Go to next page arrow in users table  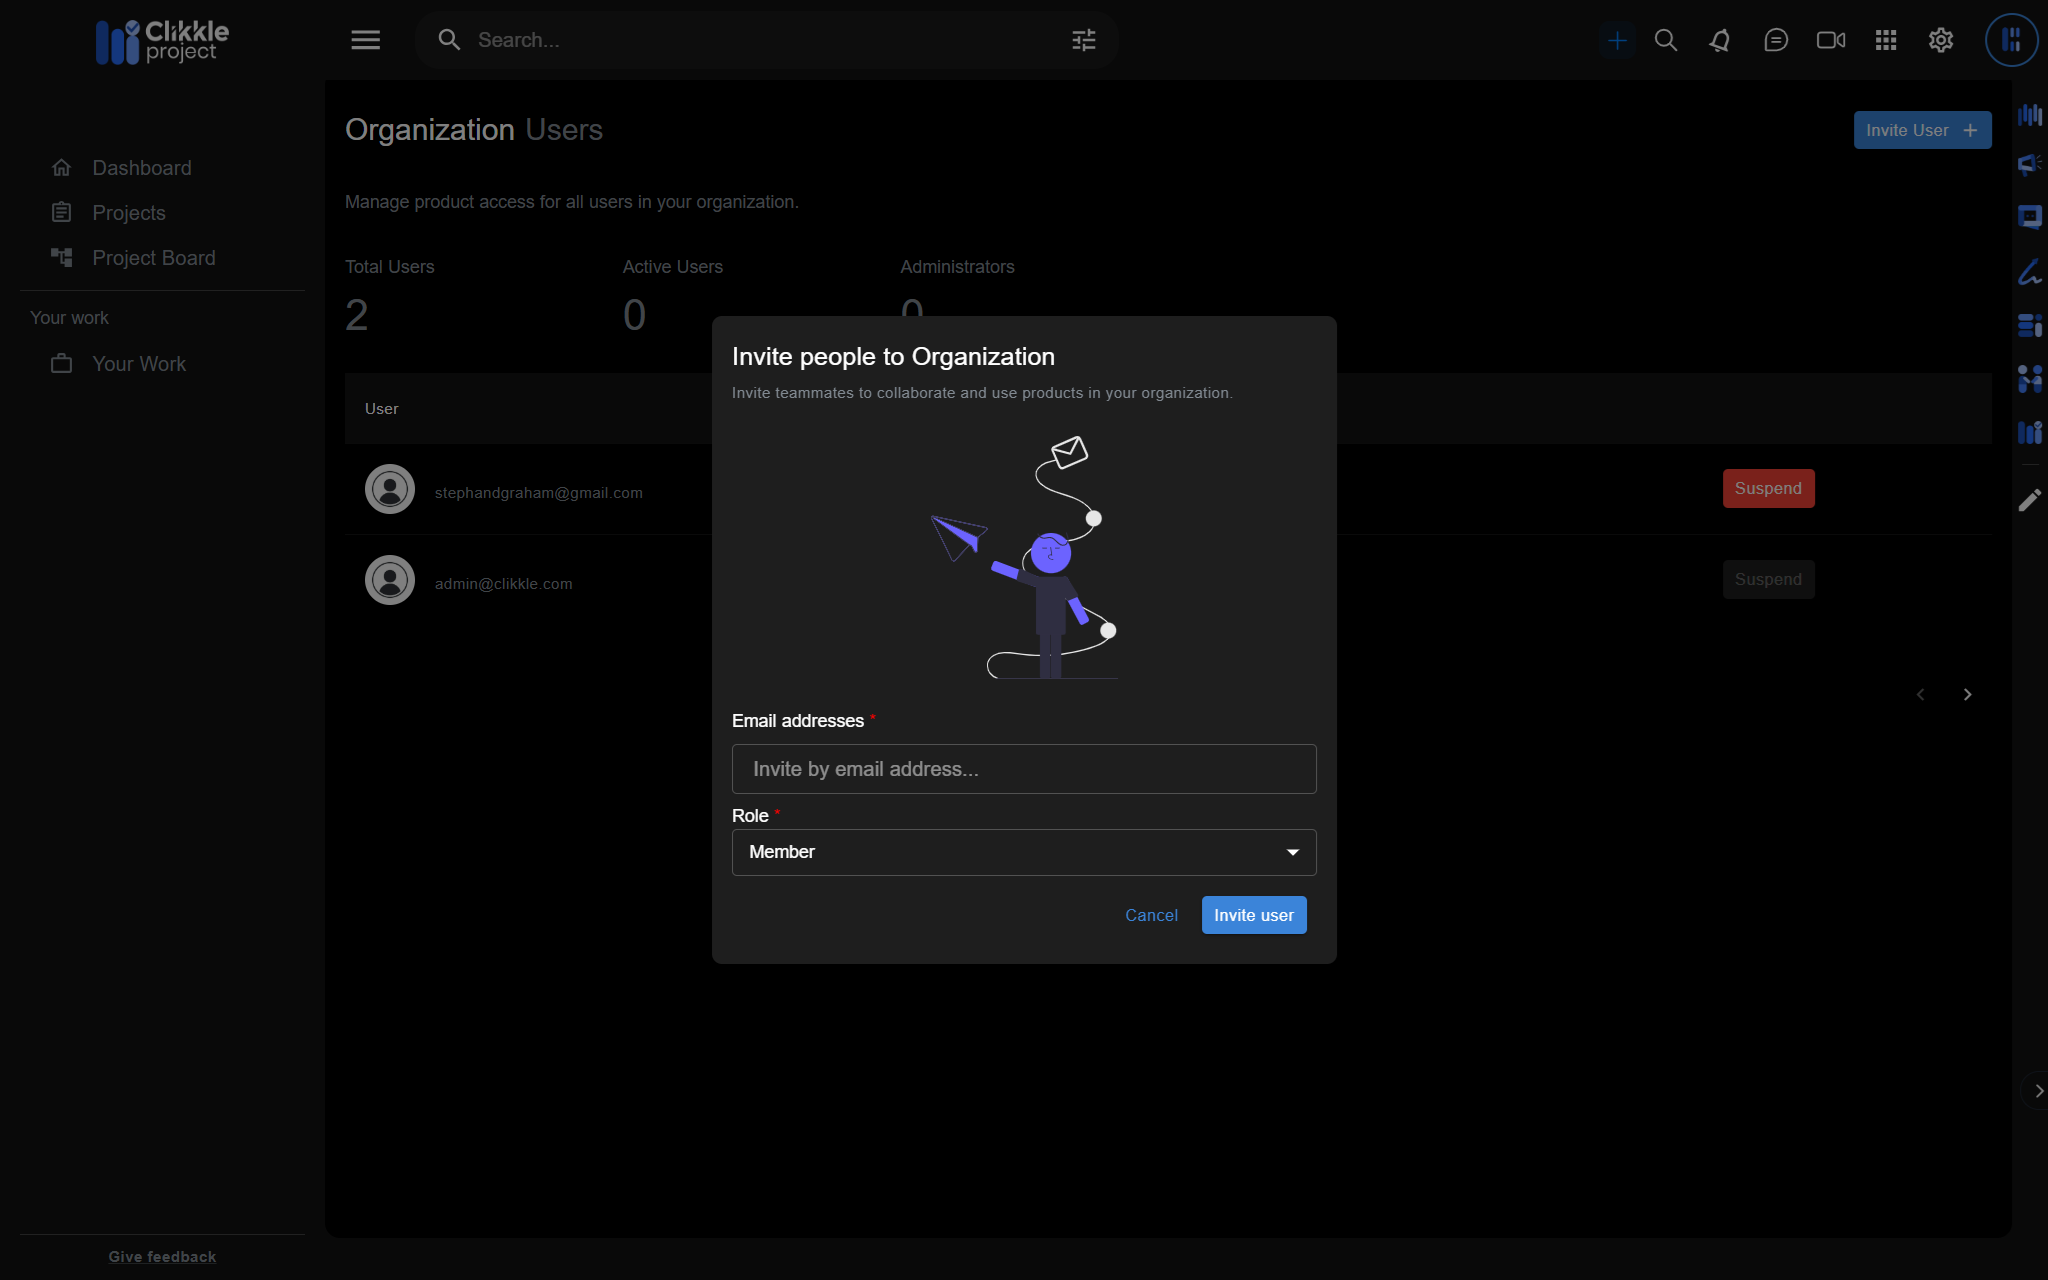coord(1967,694)
